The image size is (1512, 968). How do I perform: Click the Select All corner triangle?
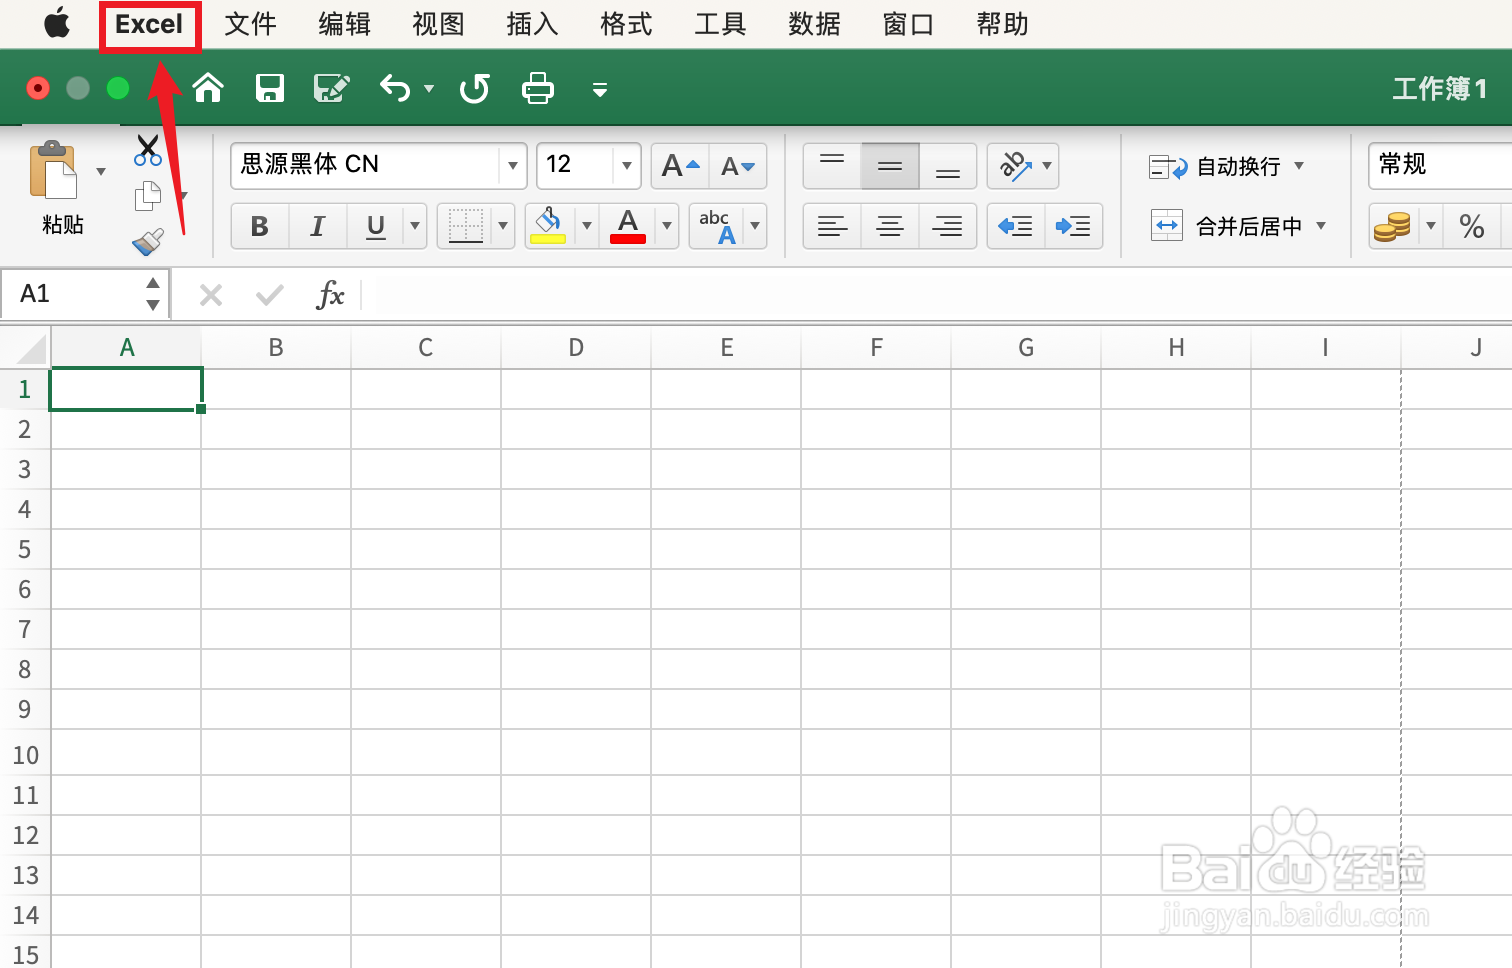tap(30, 350)
